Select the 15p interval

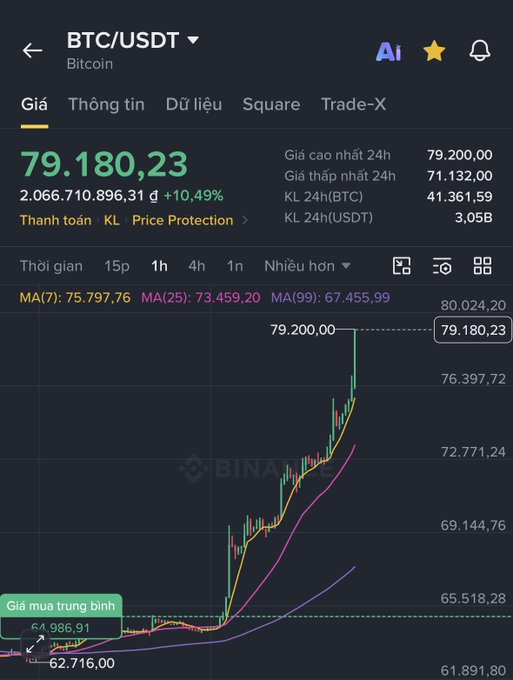coord(117,266)
